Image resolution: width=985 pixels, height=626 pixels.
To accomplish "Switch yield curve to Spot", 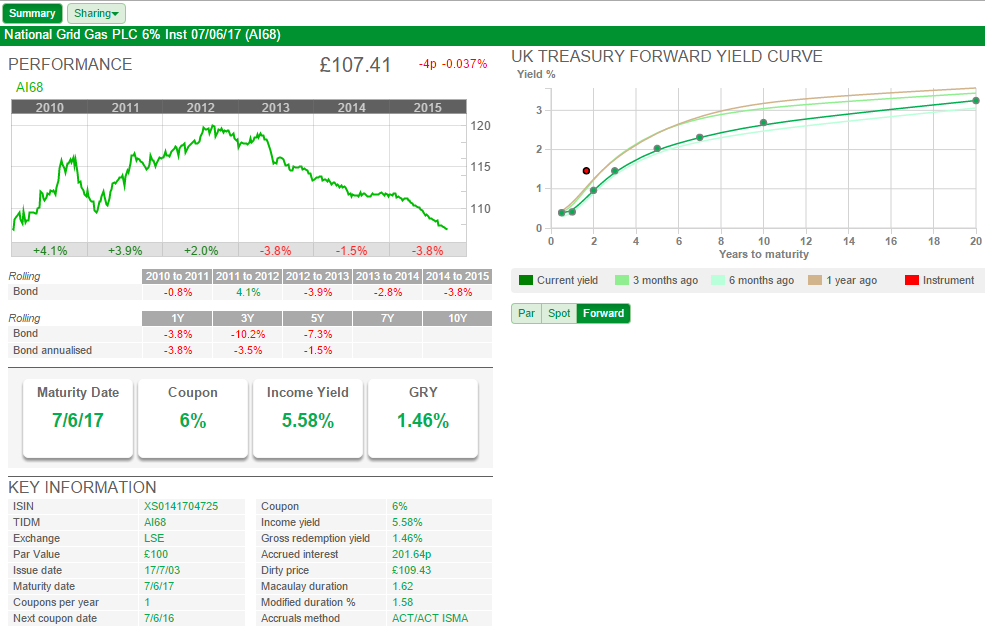I will (x=559, y=313).
